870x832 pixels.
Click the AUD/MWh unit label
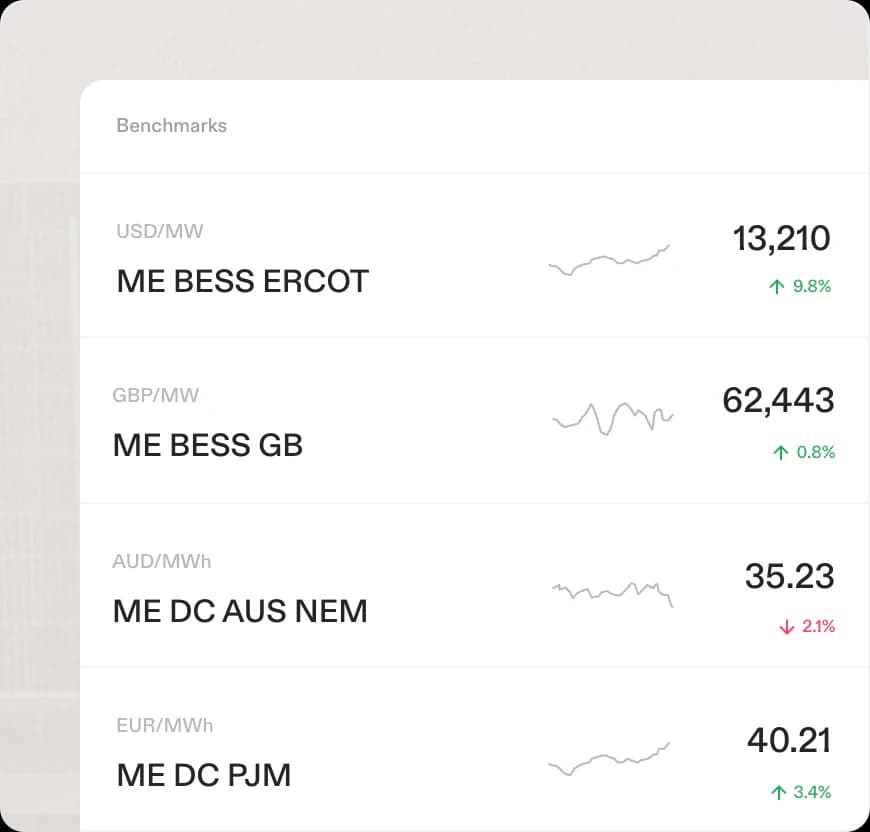tap(161, 561)
